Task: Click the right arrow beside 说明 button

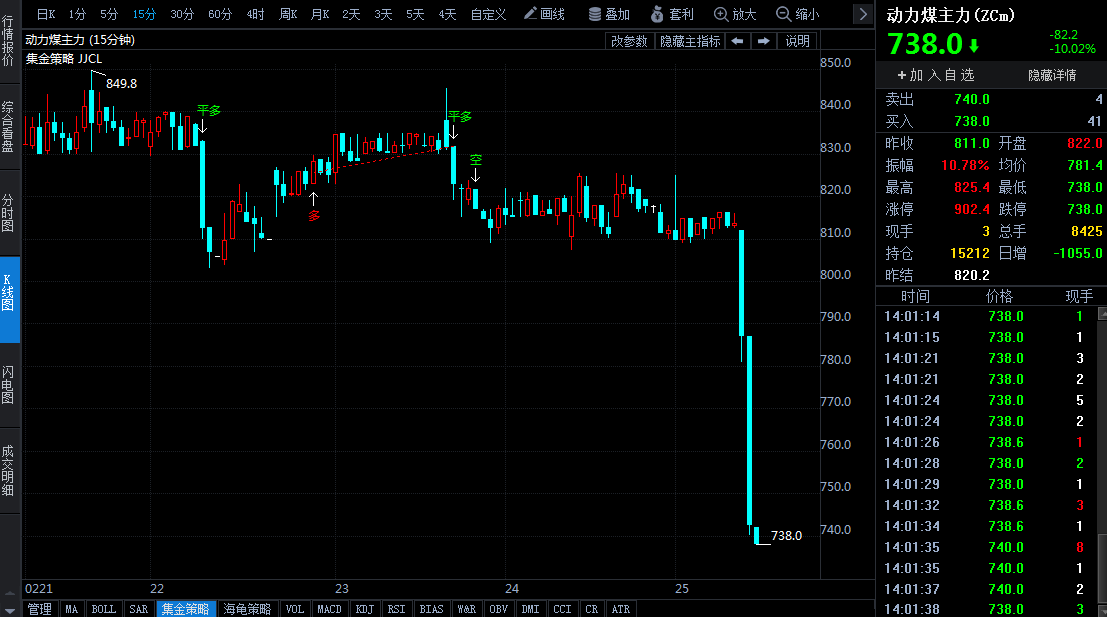Action: (x=763, y=41)
